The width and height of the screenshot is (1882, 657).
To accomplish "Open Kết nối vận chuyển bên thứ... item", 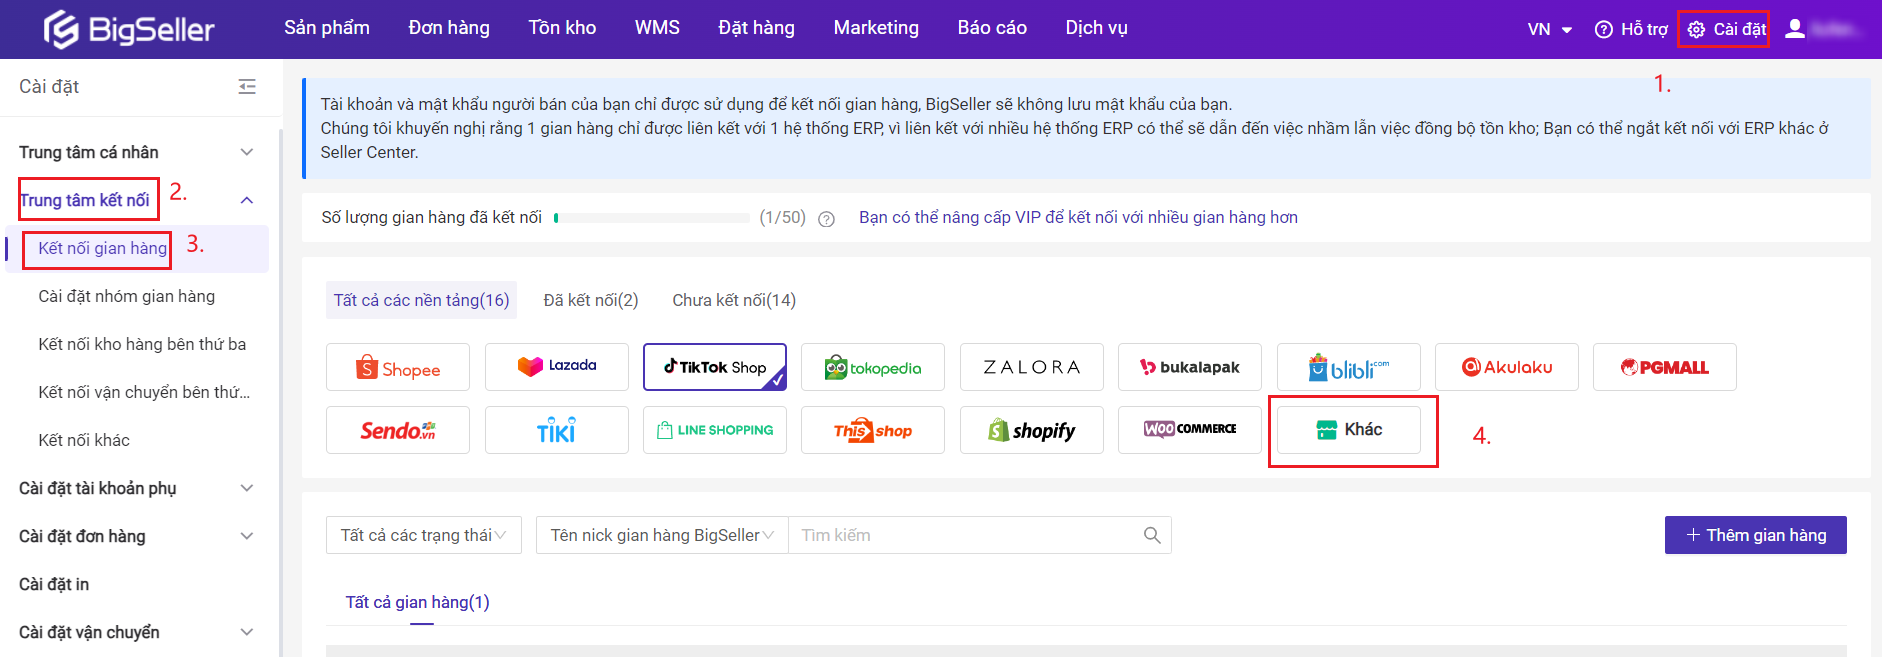I will pos(144,392).
